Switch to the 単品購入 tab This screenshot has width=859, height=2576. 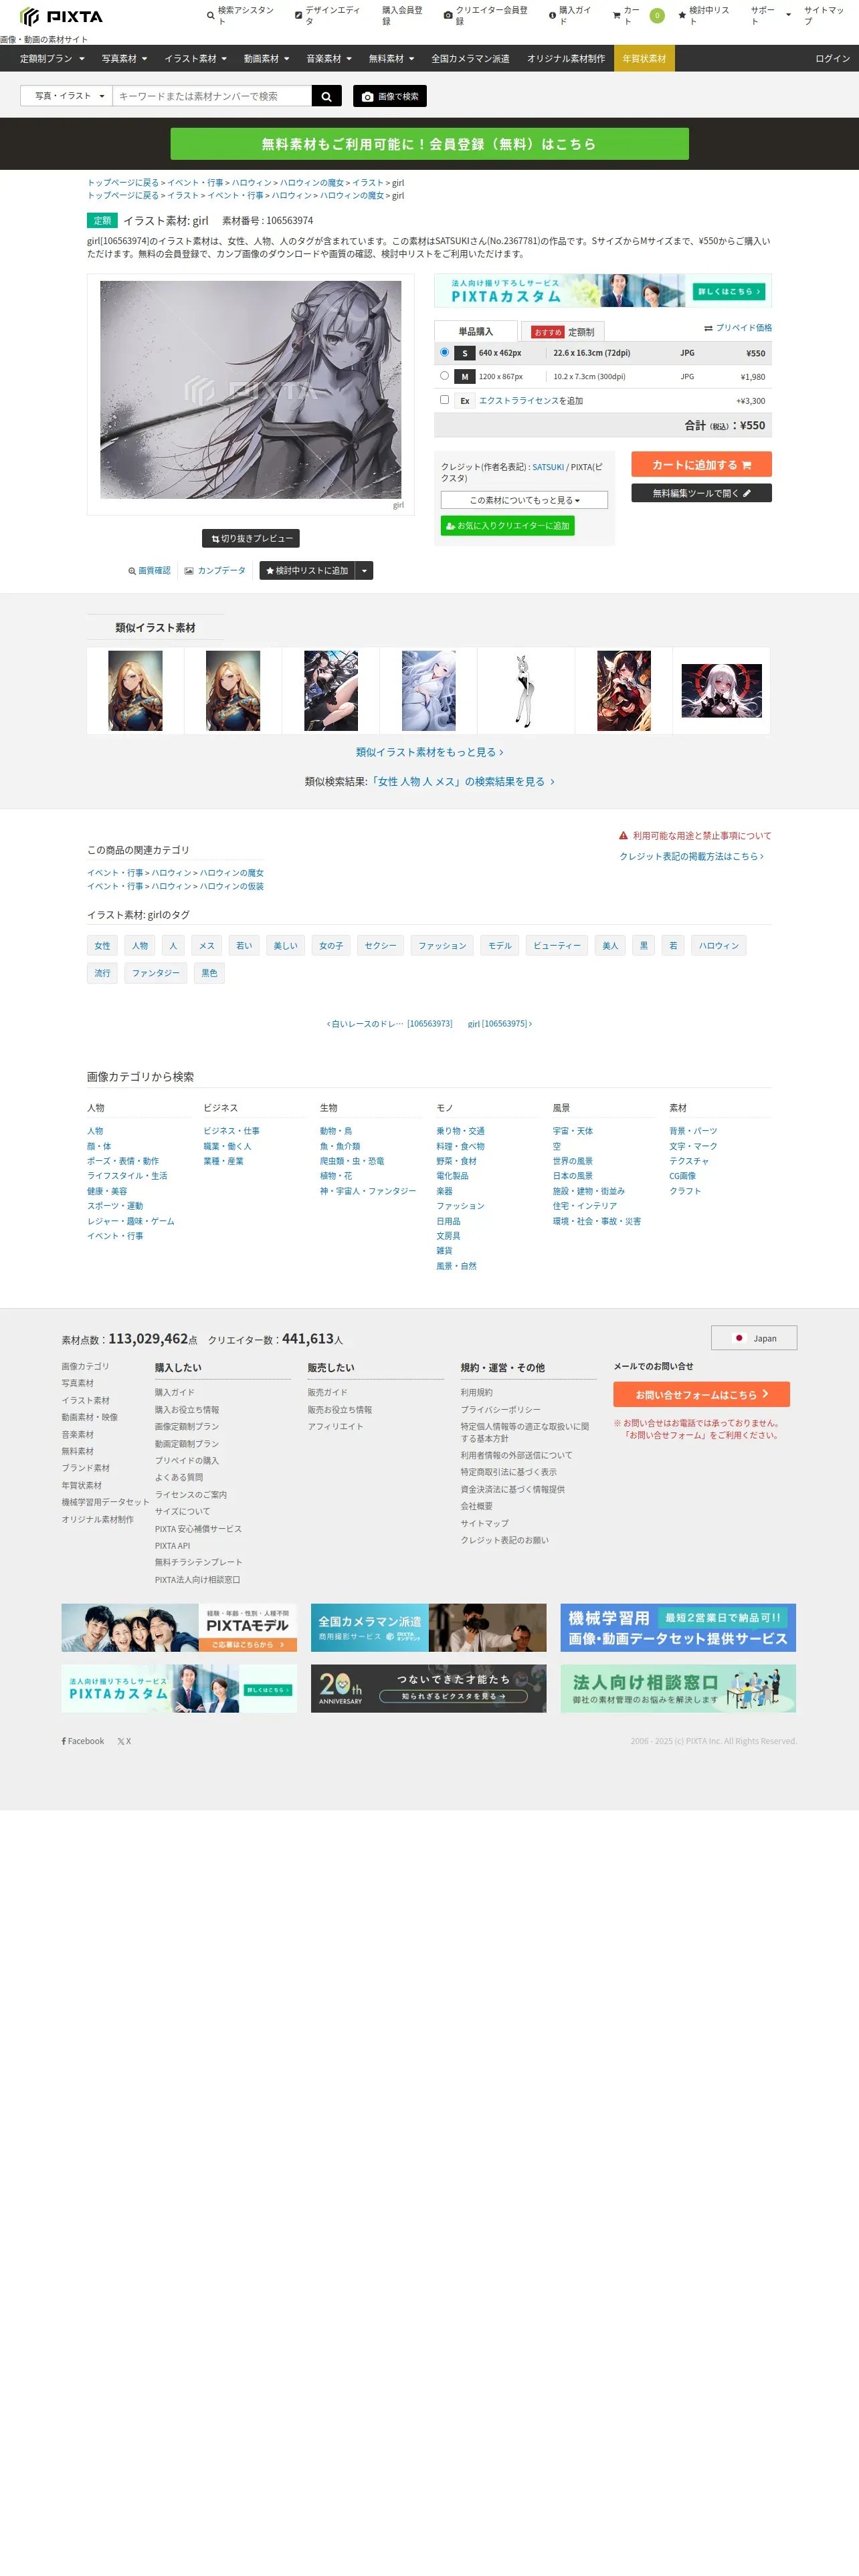click(x=476, y=331)
